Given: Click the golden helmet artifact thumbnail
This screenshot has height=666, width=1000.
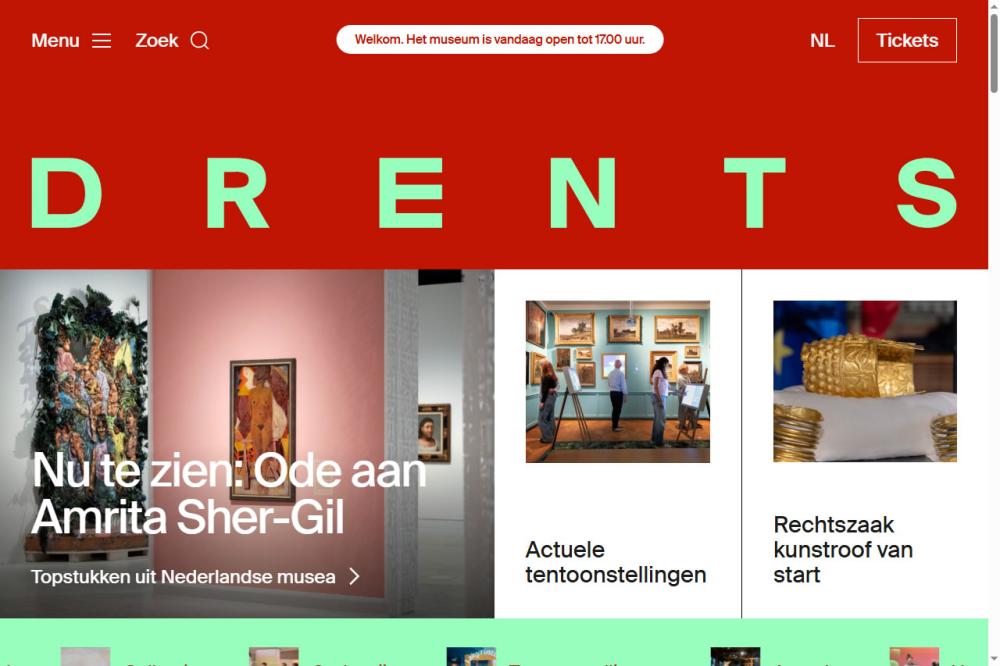Looking at the screenshot, I should [x=865, y=381].
